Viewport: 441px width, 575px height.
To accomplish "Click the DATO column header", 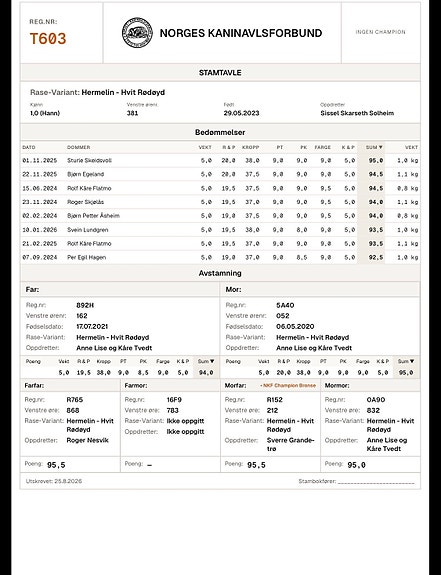I will tap(29, 147).
